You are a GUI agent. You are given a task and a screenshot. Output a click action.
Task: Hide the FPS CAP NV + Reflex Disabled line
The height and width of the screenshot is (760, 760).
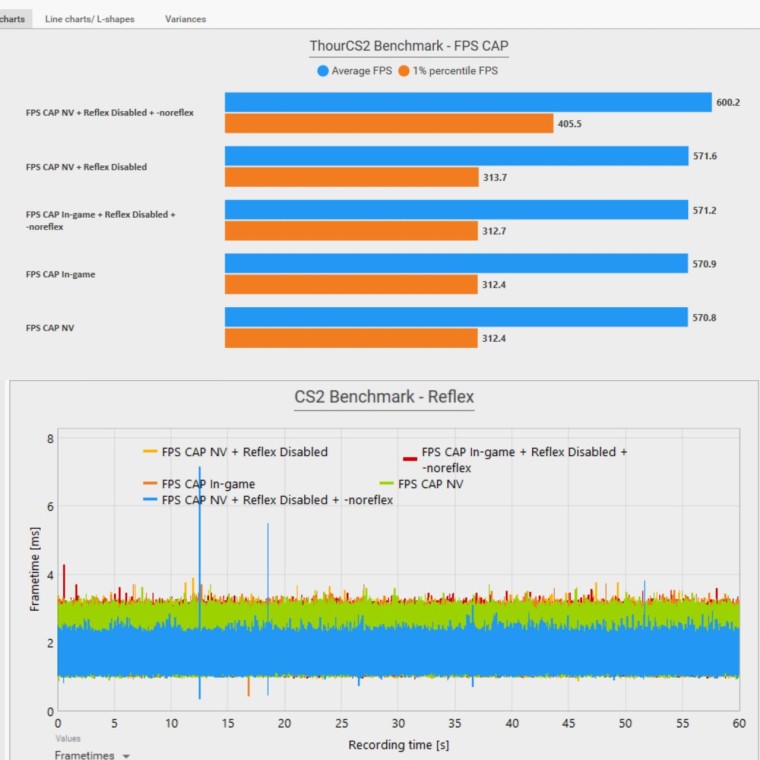tap(236, 452)
